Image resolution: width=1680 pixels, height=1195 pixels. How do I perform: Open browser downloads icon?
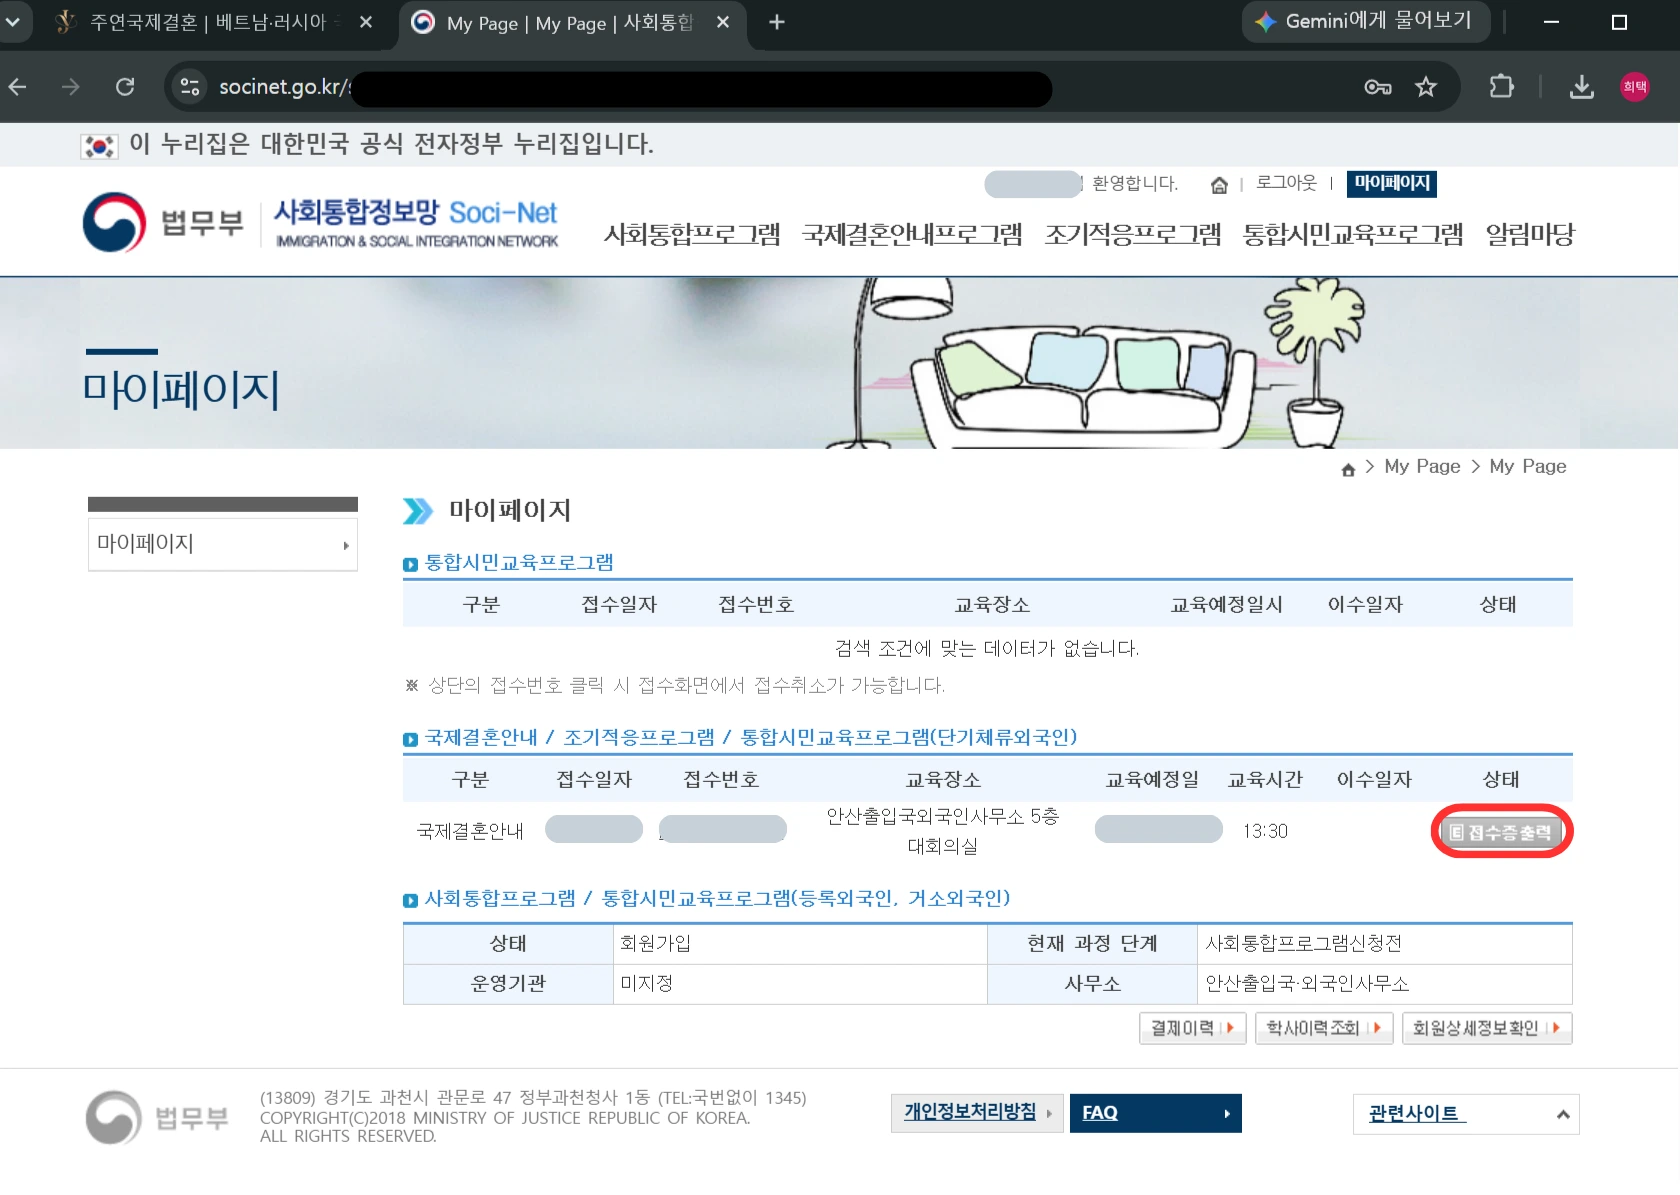point(1581,87)
